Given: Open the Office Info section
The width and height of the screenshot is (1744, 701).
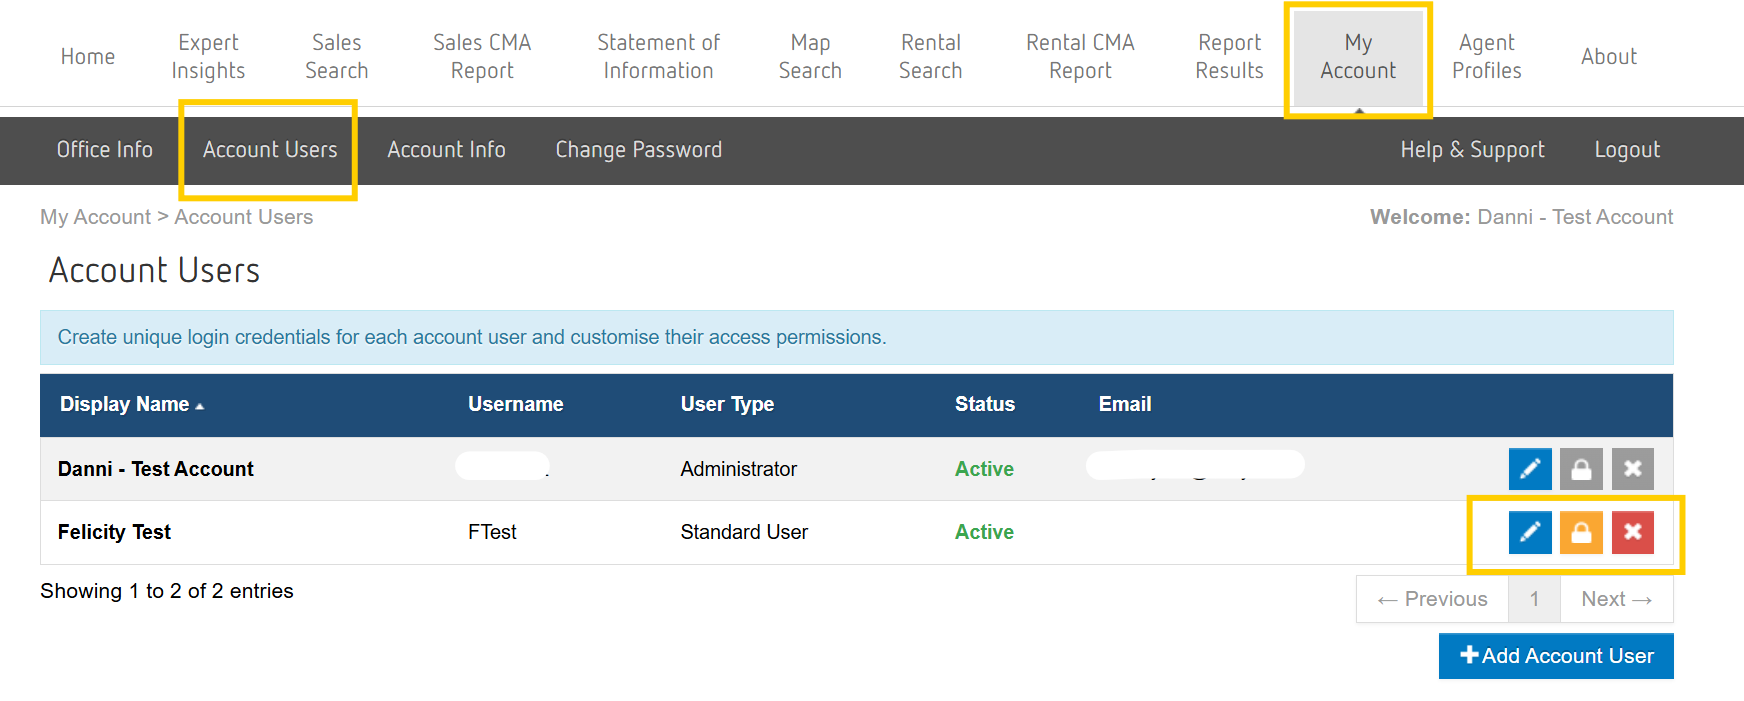Looking at the screenshot, I should 105,150.
